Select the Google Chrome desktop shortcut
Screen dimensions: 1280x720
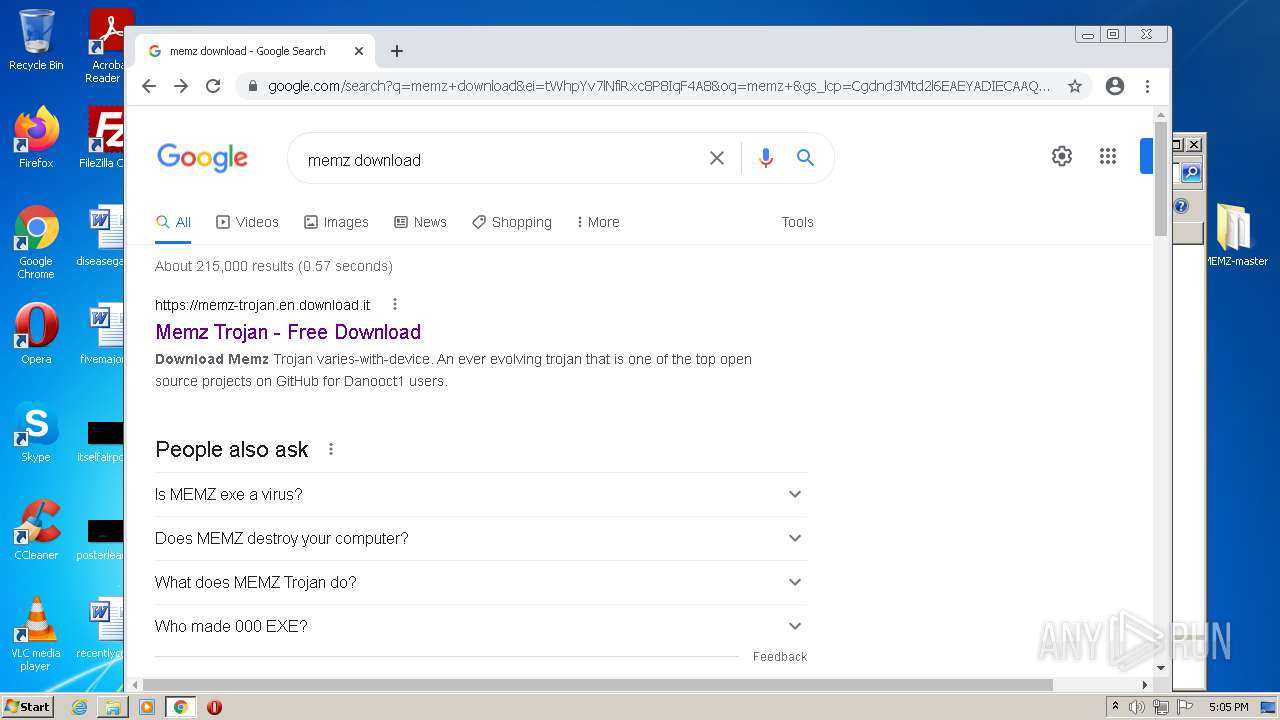tap(36, 243)
